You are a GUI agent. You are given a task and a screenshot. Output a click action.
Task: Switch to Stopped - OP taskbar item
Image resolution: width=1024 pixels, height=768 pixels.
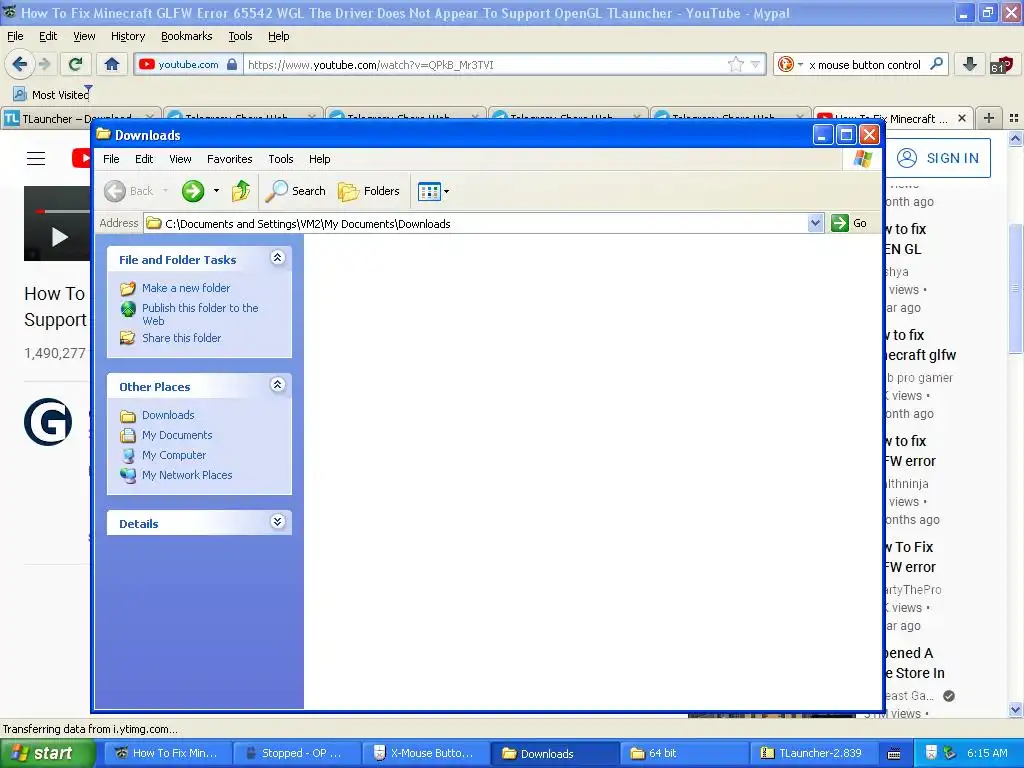295,753
